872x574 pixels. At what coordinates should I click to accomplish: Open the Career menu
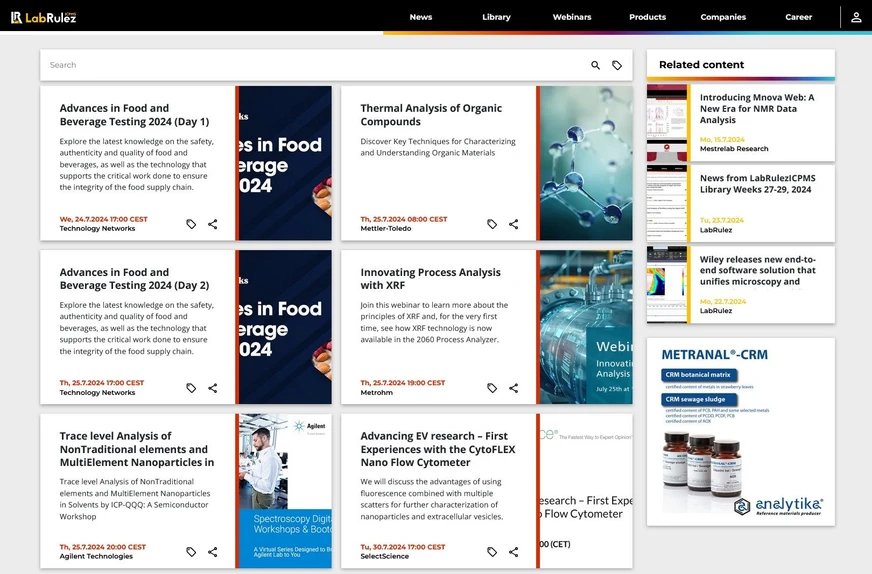pyautogui.click(x=799, y=17)
